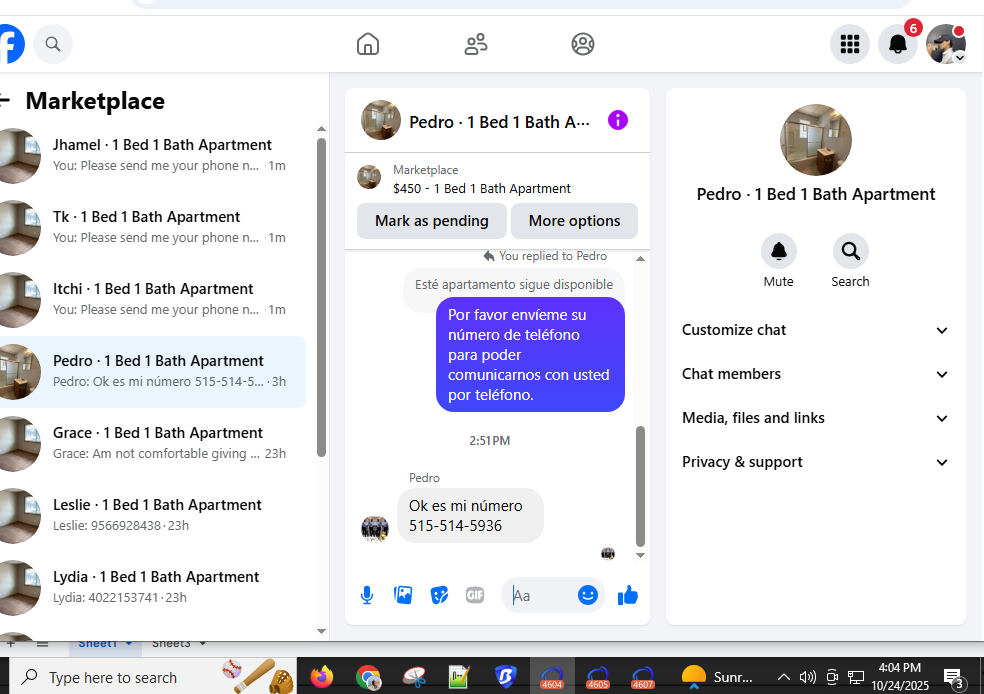Screen dimensions: 984x694
Task: Open taskbar app labeled 4607
Action: pyautogui.click(x=643, y=677)
